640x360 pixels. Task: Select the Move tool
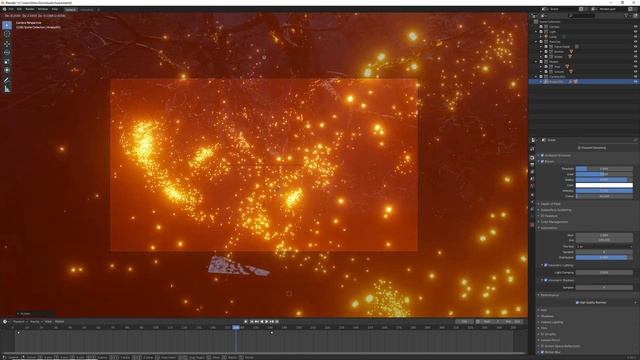pyautogui.click(x=7, y=44)
